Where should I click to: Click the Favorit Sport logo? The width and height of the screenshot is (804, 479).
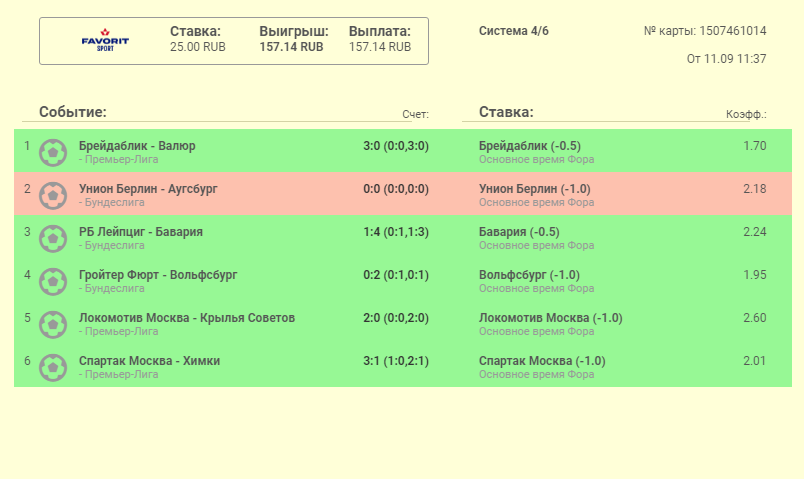point(105,40)
